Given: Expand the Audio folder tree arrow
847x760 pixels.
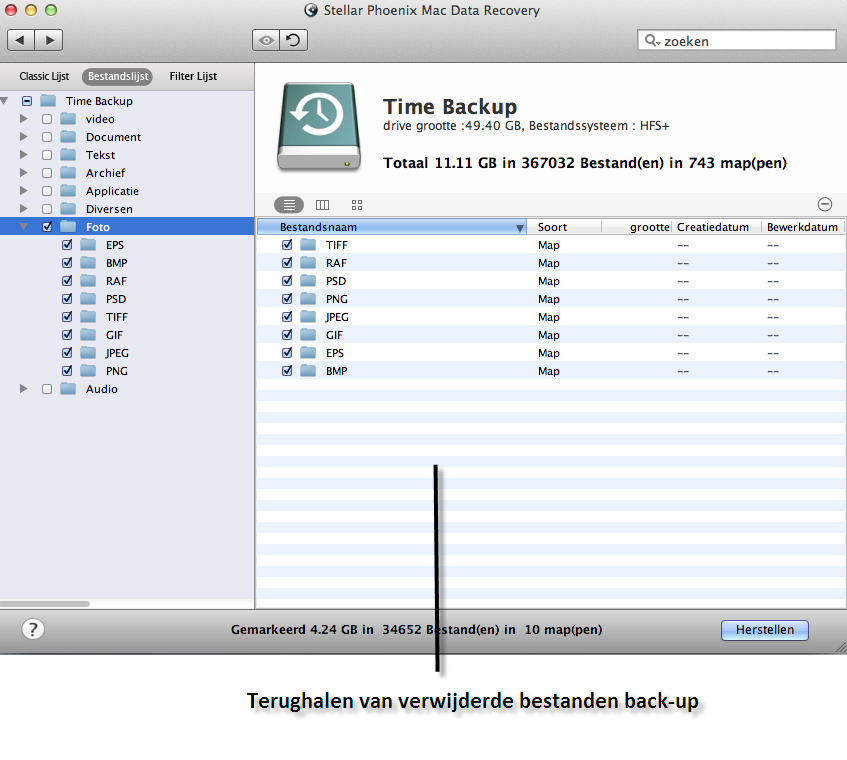Looking at the screenshot, I should pos(23,388).
